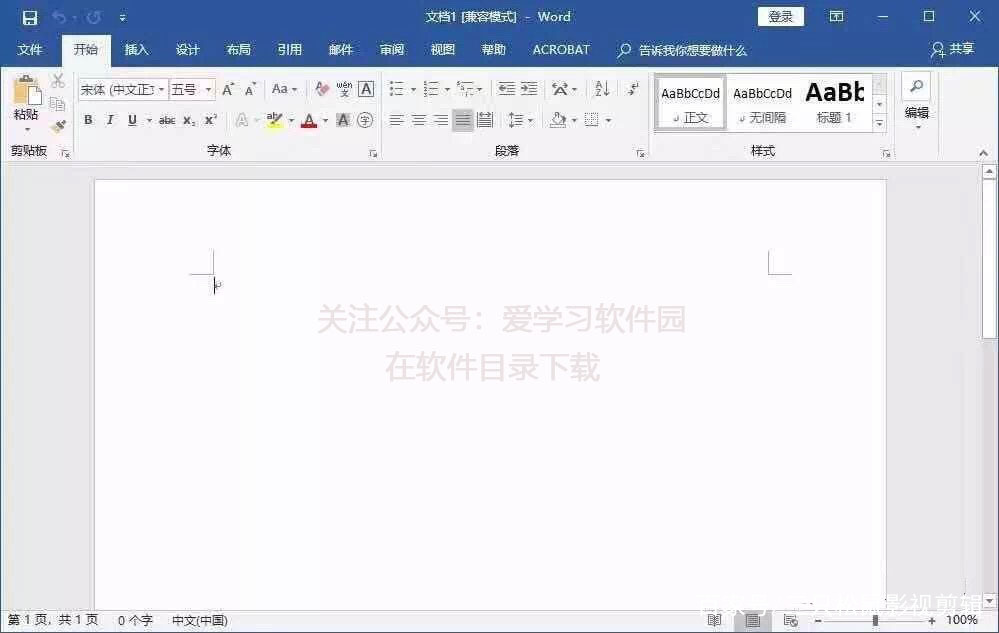Click the 登录 sign in button

(x=780, y=17)
